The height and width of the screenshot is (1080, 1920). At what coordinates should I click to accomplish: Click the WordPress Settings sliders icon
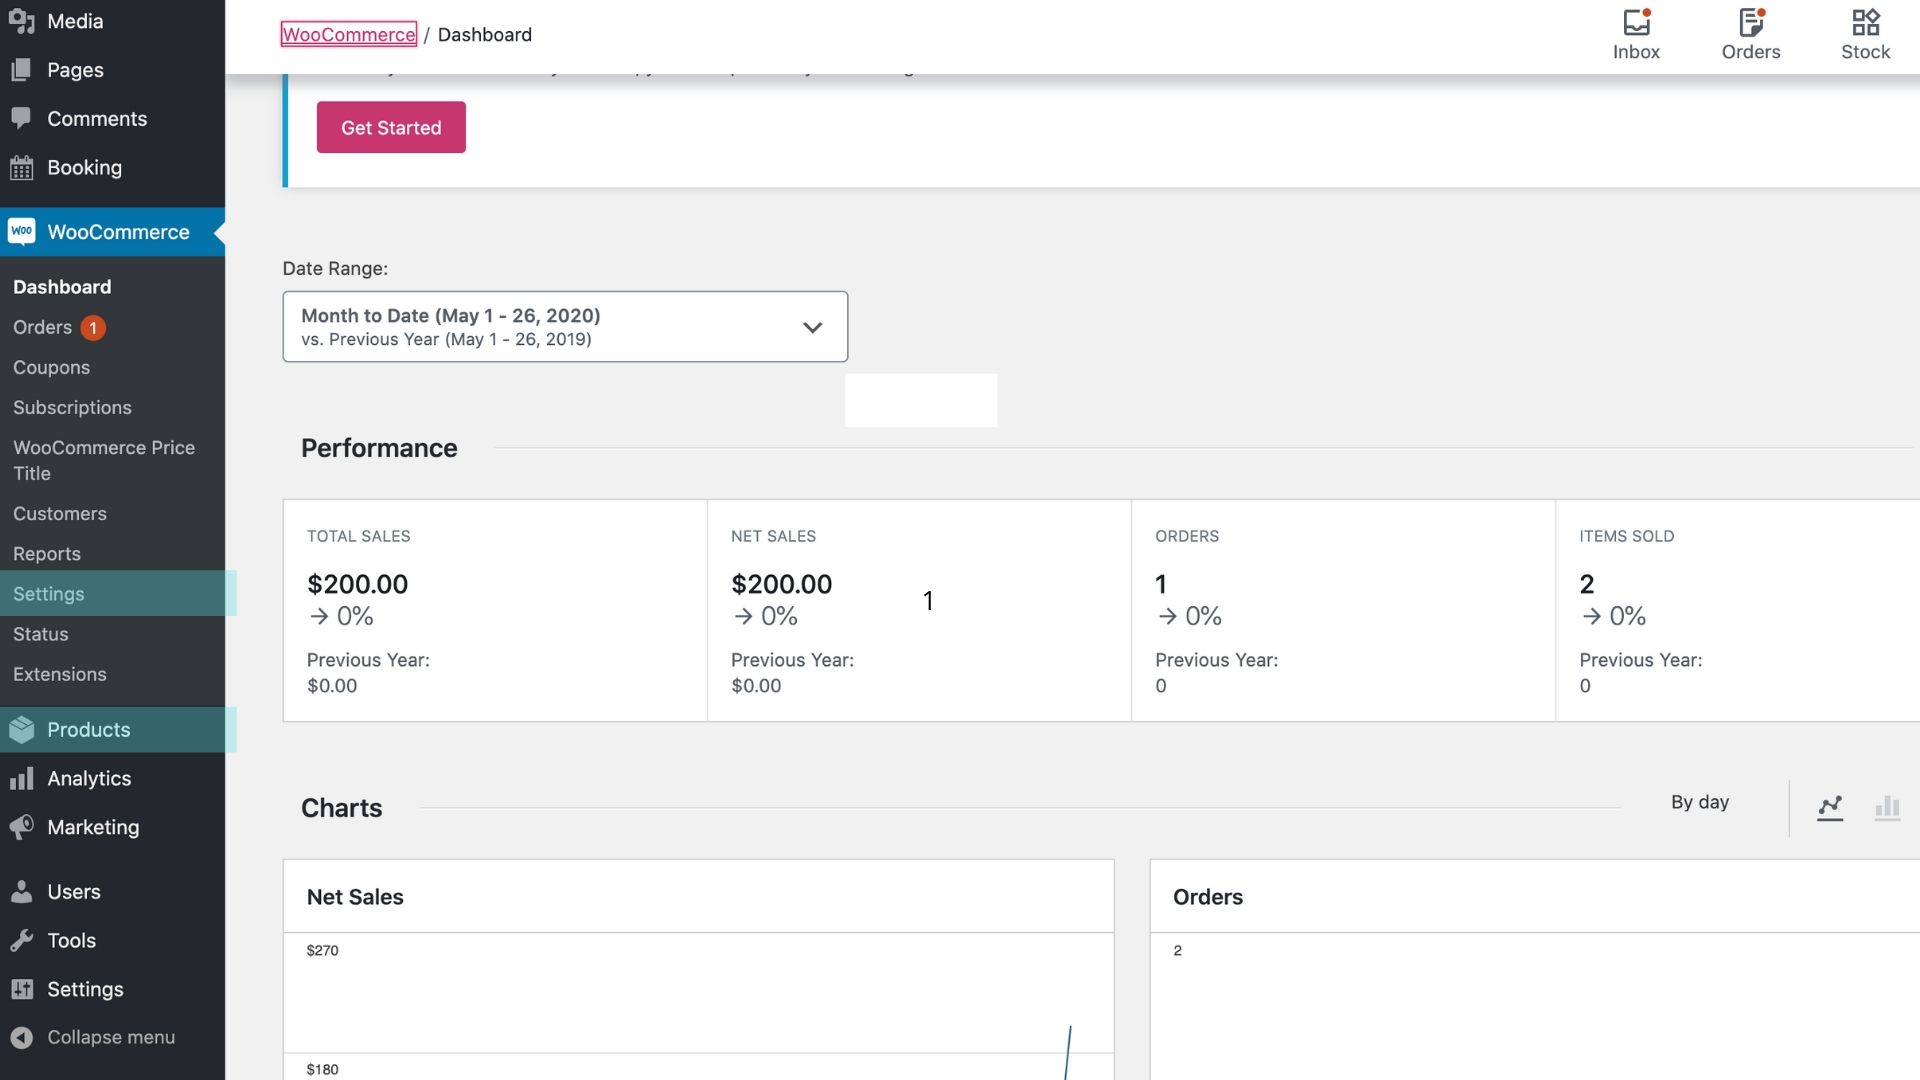click(x=22, y=990)
